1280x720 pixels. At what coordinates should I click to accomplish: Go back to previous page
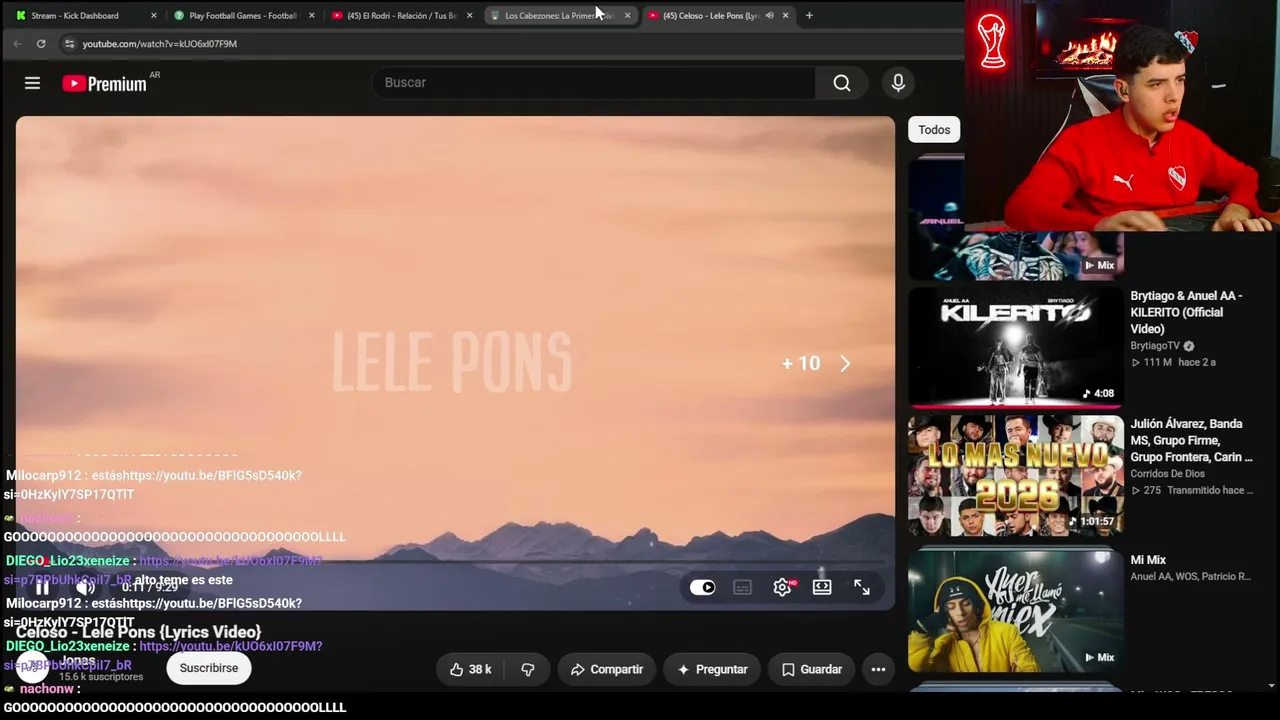click(x=17, y=44)
